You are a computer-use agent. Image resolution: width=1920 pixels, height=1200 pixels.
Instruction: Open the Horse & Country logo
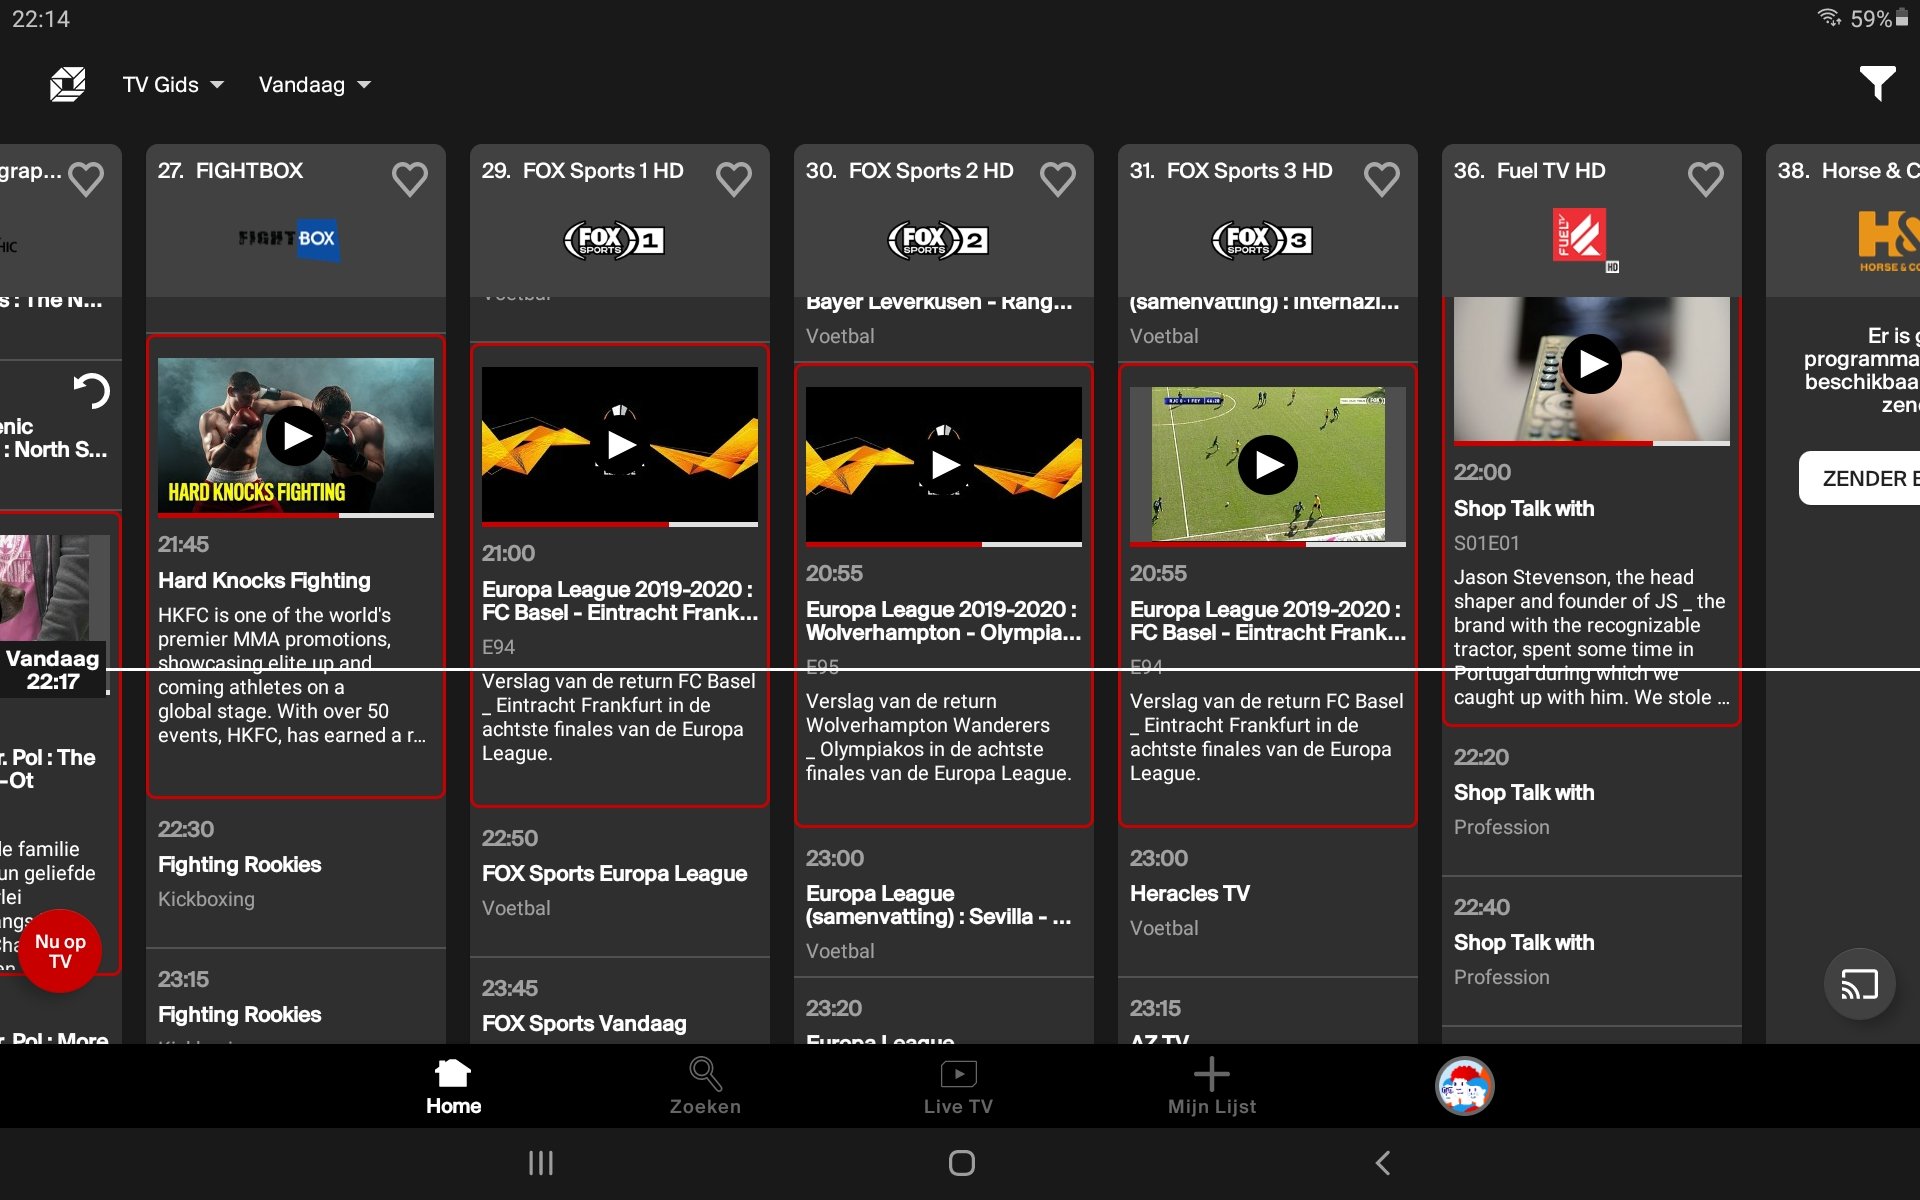pos(1888,240)
